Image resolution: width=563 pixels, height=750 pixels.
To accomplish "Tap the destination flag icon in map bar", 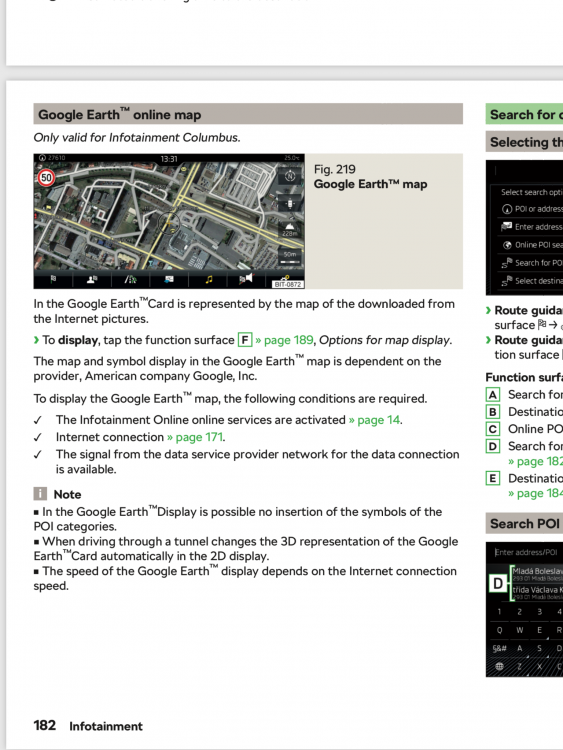I will click(x=53, y=279).
